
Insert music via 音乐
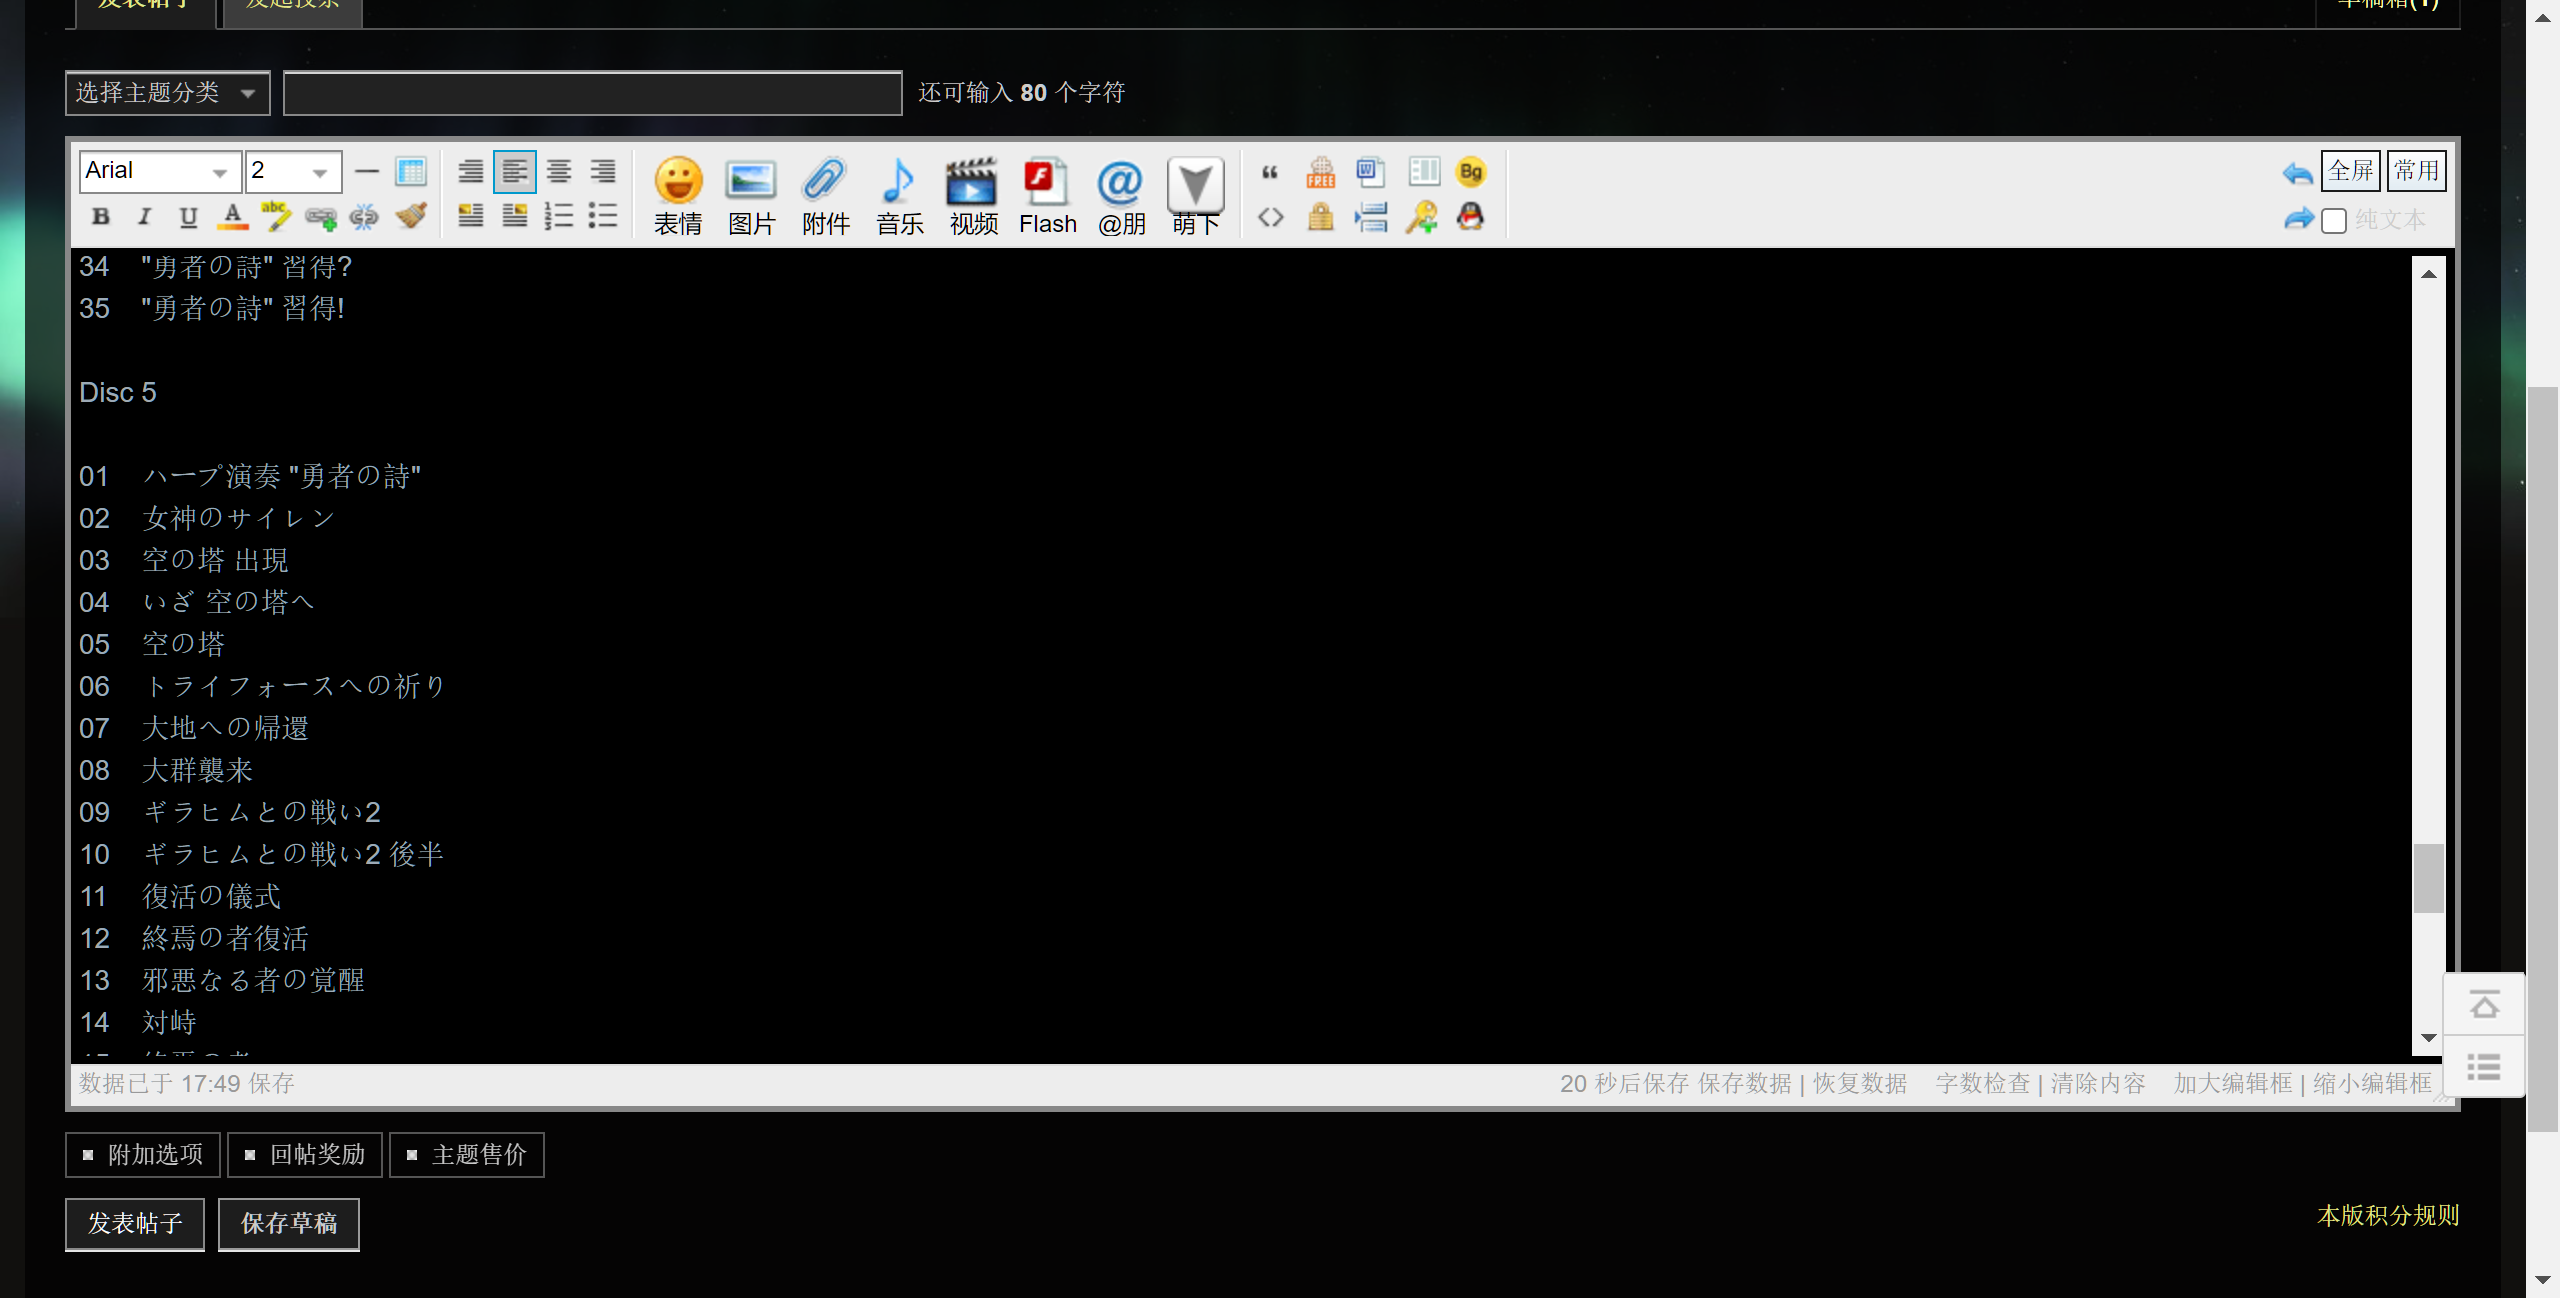point(900,196)
